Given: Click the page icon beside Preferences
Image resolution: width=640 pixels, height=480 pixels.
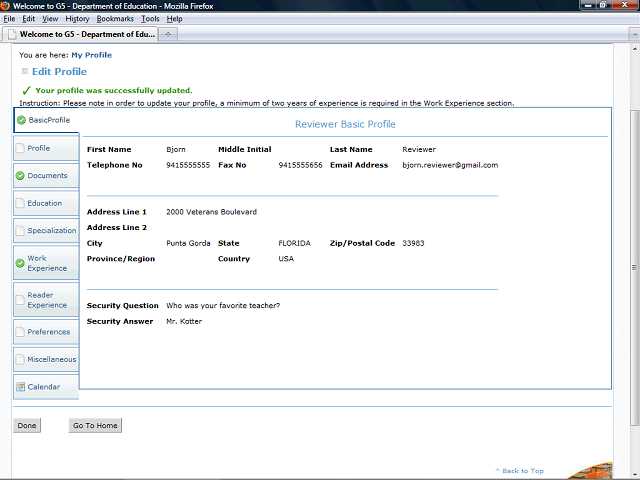Looking at the screenshot, I should [x=20, y=332].
